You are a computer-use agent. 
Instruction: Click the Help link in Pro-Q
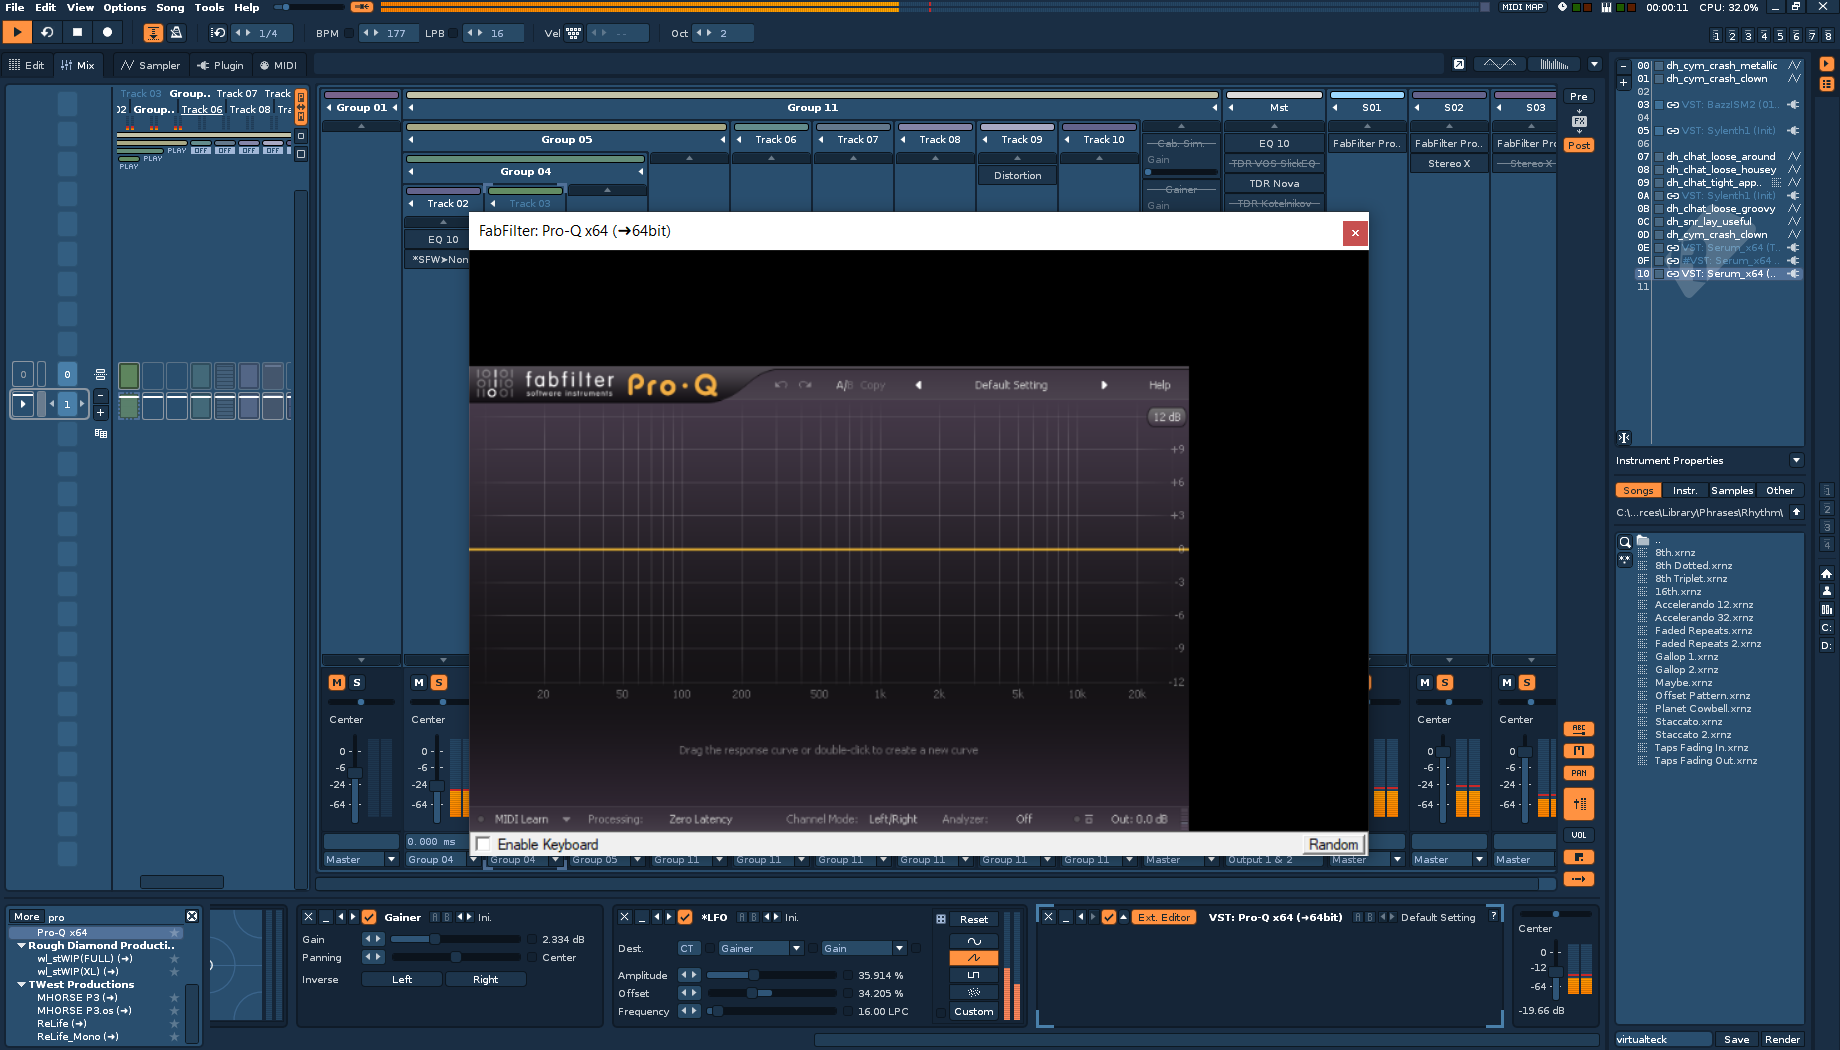(1159, 385)
